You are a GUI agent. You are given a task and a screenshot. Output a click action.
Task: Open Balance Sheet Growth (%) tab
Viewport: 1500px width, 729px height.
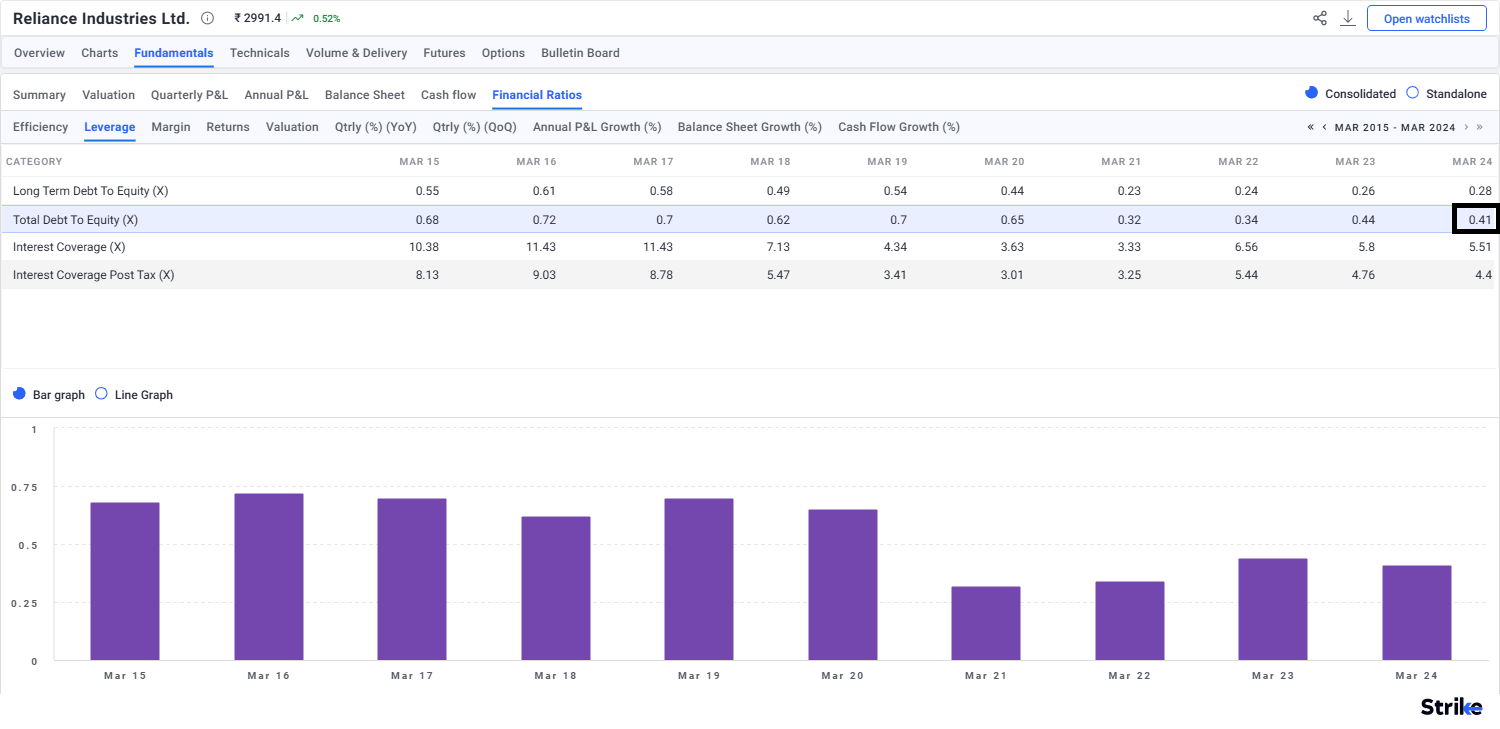tap(750, 127)
